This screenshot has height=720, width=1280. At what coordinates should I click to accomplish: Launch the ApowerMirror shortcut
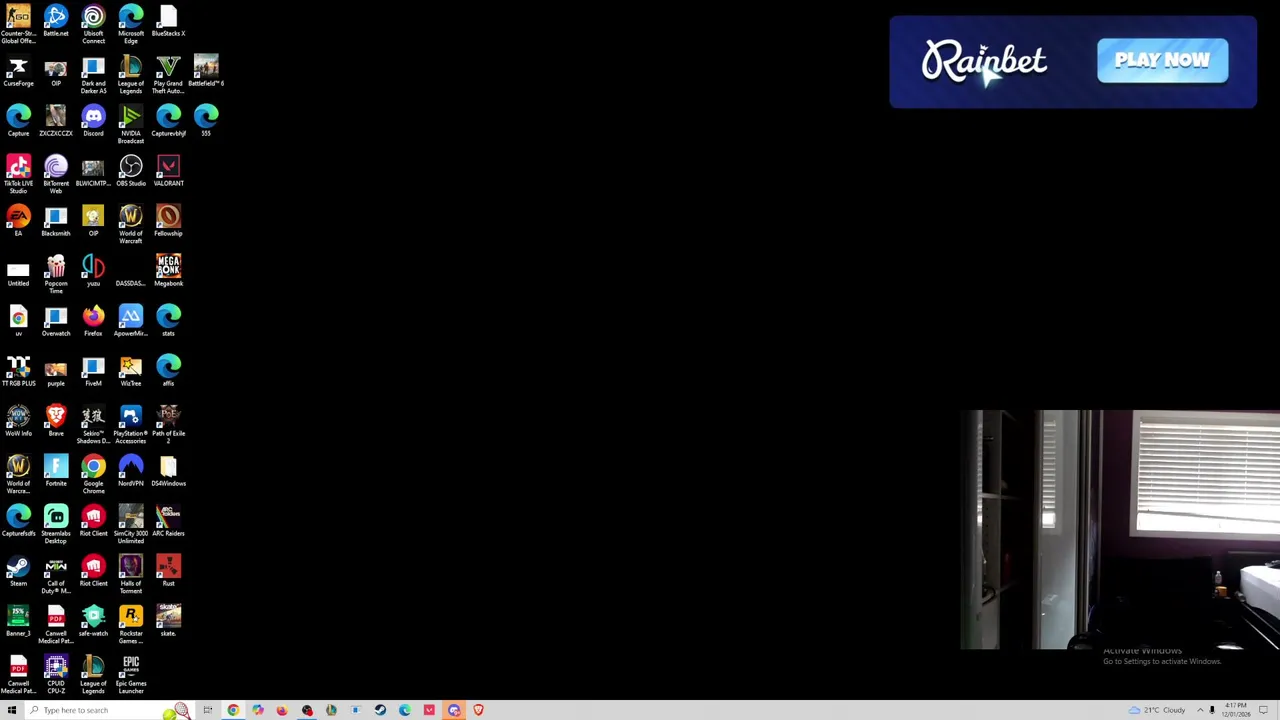coord(131,322)
